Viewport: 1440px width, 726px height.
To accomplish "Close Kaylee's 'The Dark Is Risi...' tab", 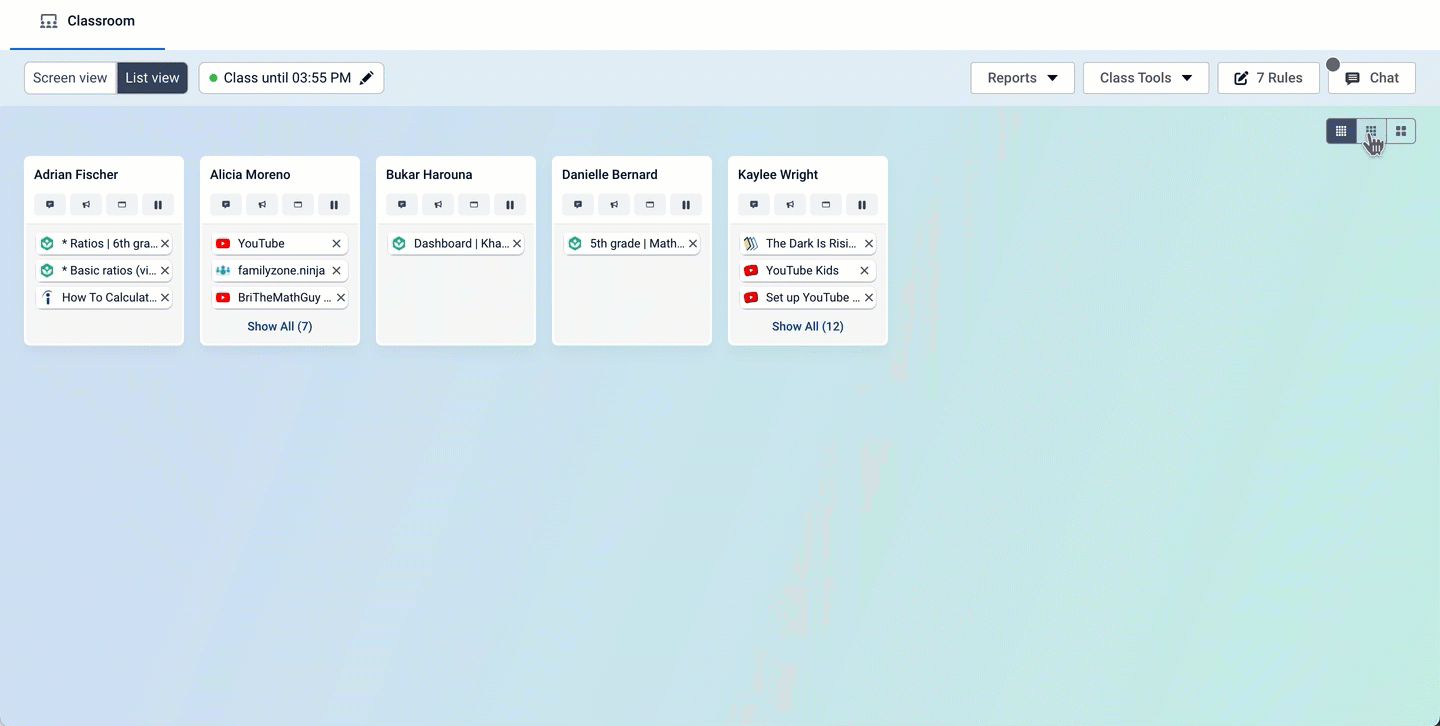I will tap(869, 243).
